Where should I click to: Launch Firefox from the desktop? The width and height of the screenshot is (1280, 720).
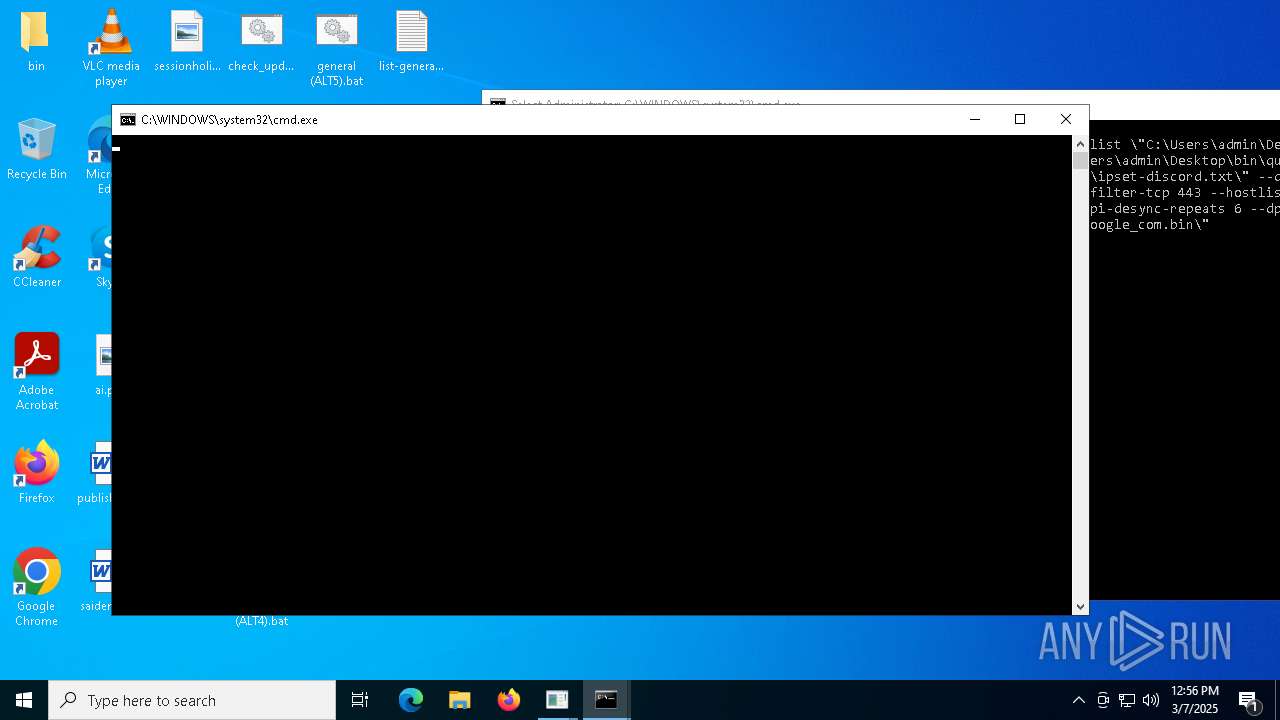pyautogui.click(x=36, y=474)
